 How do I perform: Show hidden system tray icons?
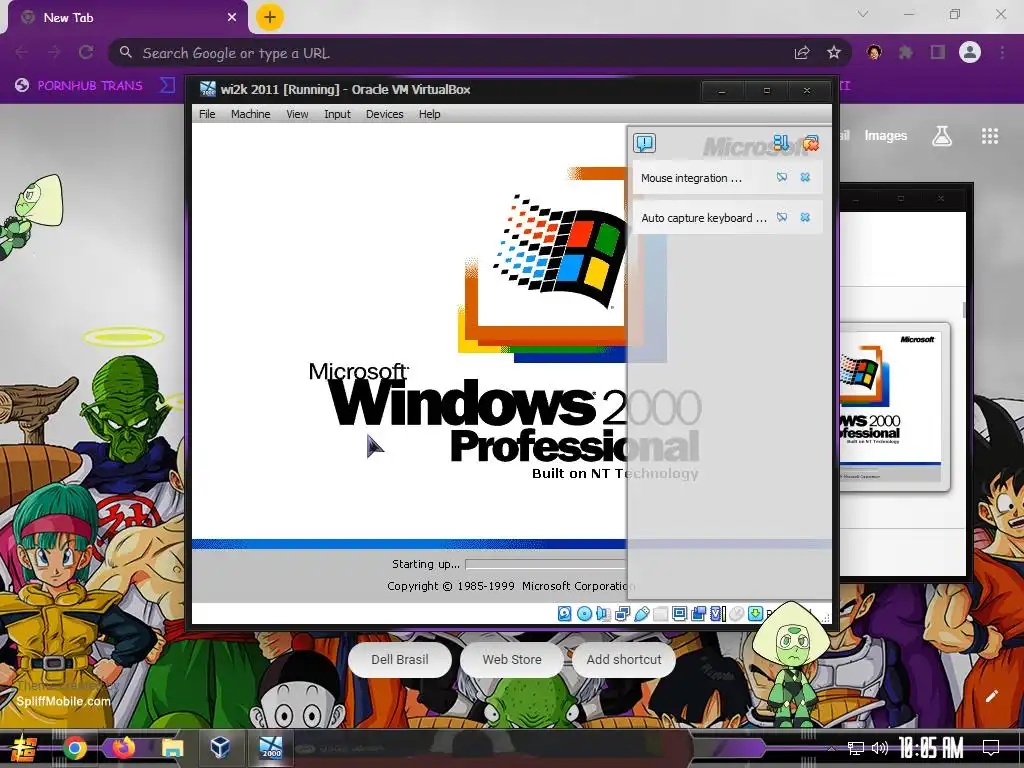831,748
